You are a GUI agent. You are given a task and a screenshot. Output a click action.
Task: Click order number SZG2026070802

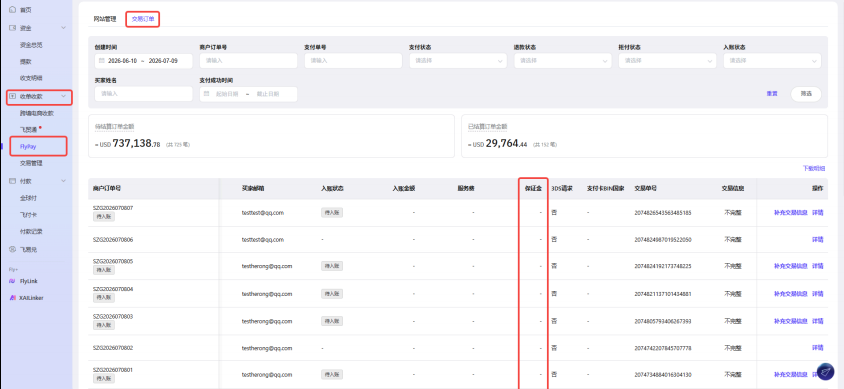point(113,348)
